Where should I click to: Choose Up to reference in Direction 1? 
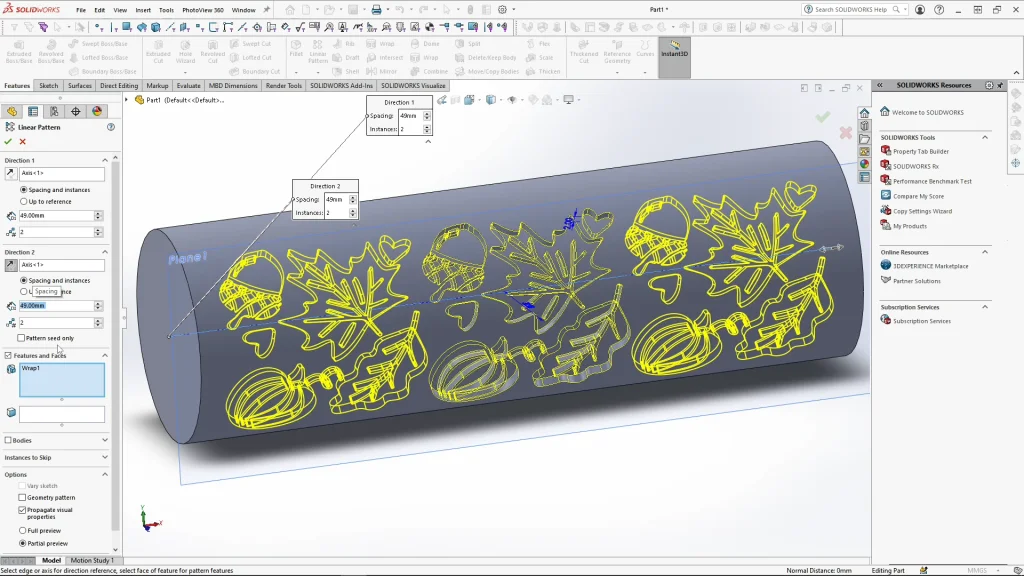pyautogui.click(x=23, y=202)
